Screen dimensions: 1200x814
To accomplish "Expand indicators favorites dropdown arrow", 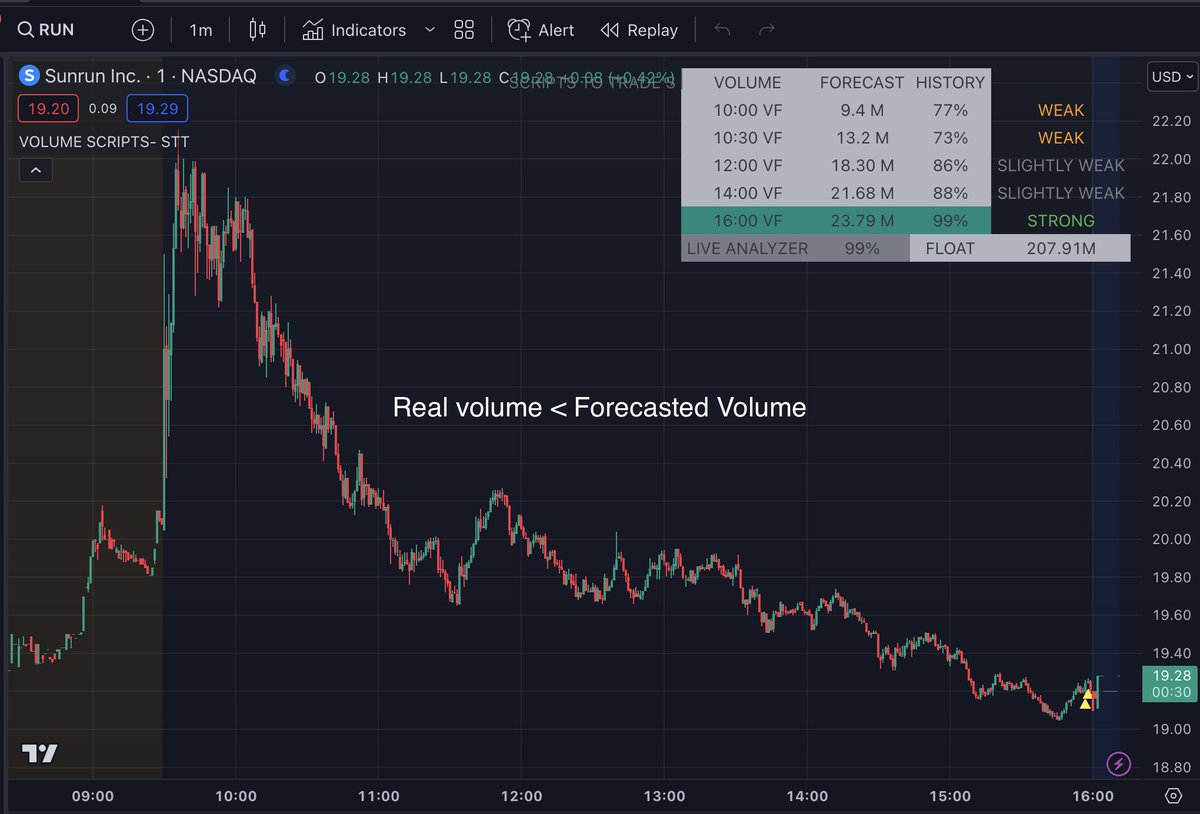I will pos(430,30).
